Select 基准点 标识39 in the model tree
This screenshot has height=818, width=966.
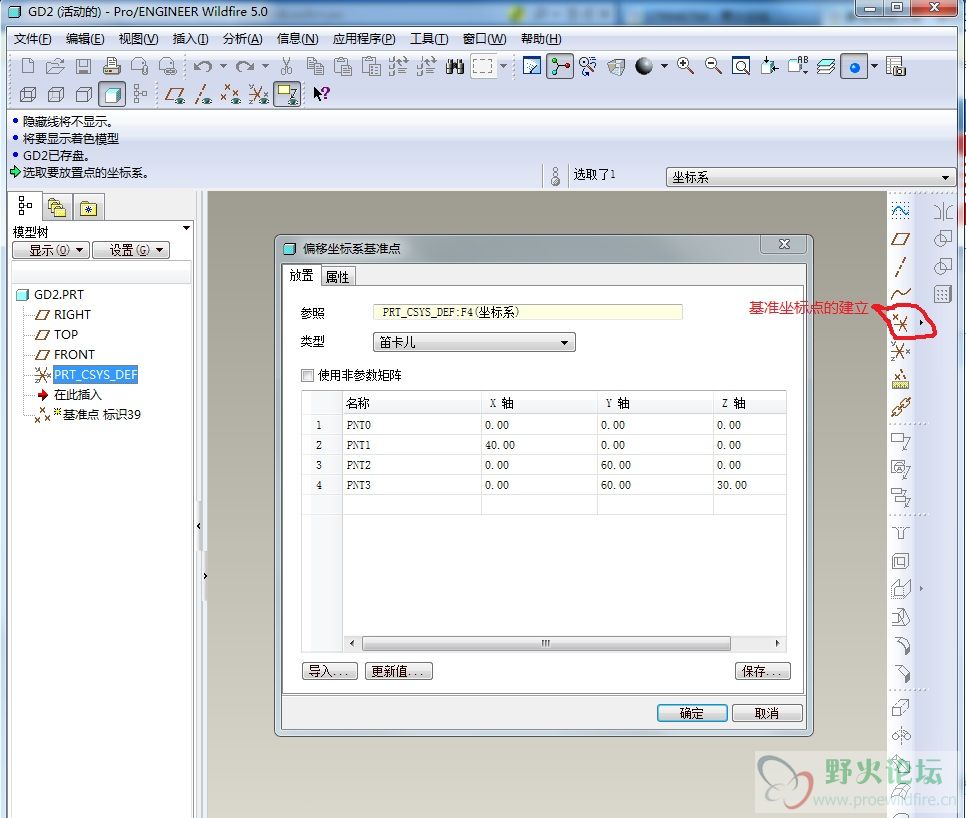pyautogui.click(x=102, y=415)
